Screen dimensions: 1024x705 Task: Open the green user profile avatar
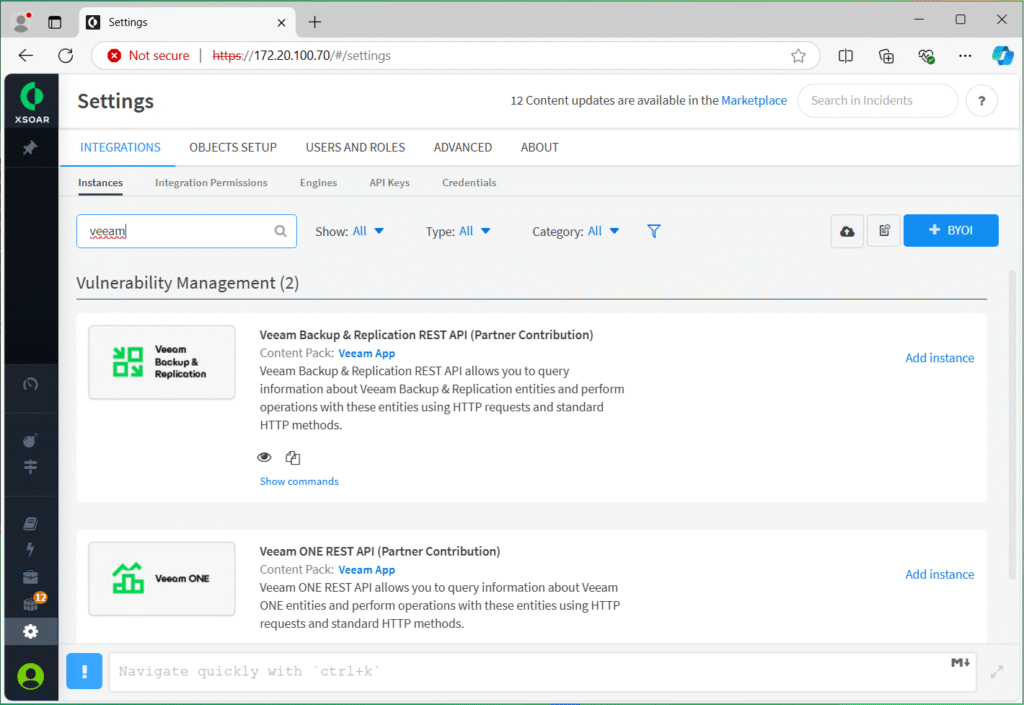pos(31,676)
